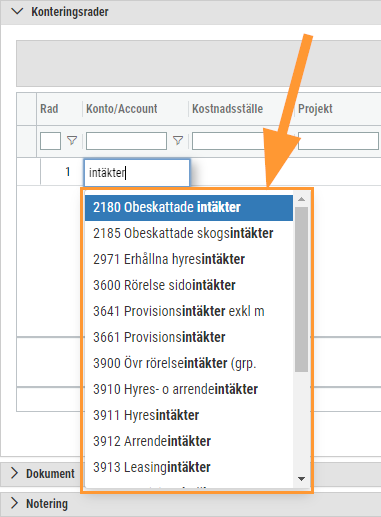Click the suggestion list scrollbar thumb
Viewport: 381px width, 517px height.
pyautogui.click(x=301, y=289)
